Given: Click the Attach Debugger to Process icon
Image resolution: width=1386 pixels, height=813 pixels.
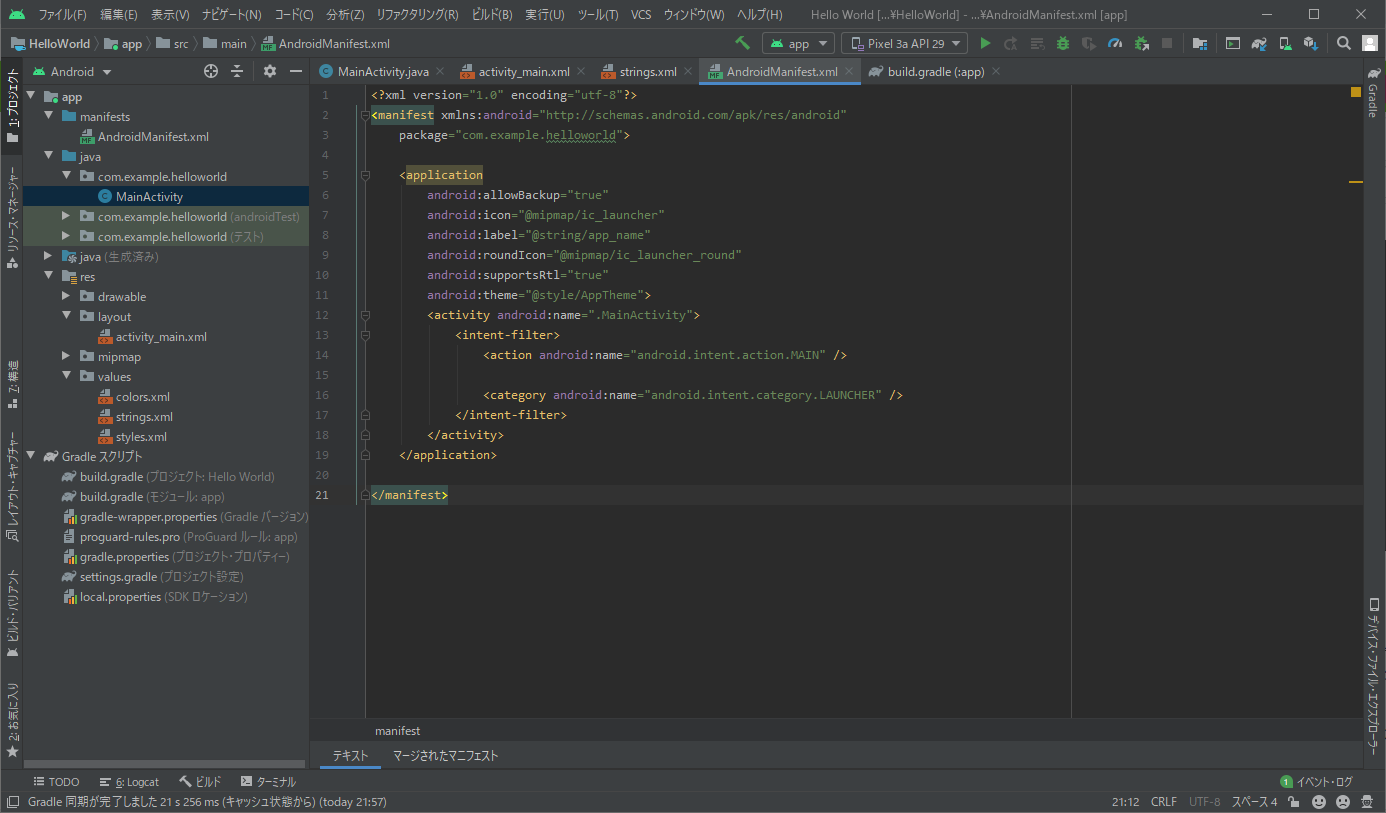Looking at the screenshot, I should pyautogui.click(x=1142, y=43).
